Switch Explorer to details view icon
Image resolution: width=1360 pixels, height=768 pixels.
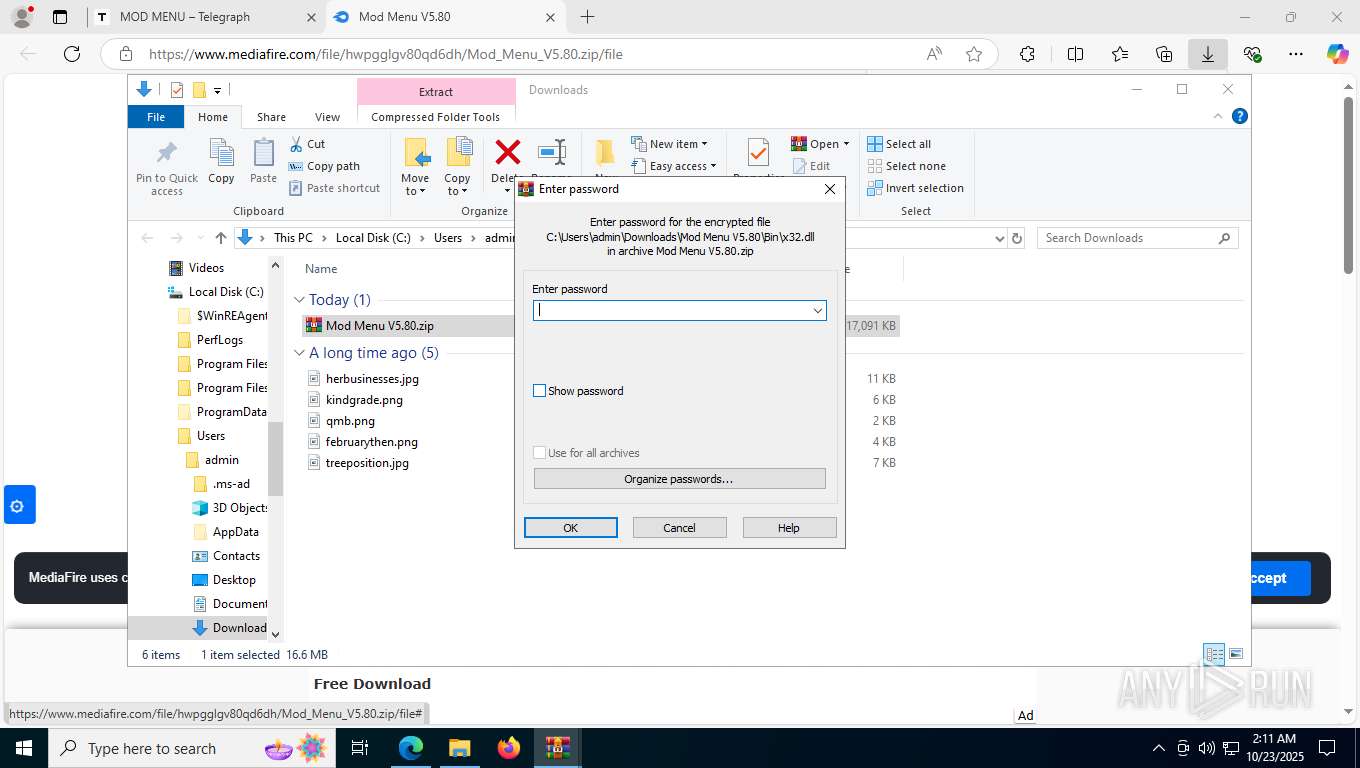click(1214, 654)
